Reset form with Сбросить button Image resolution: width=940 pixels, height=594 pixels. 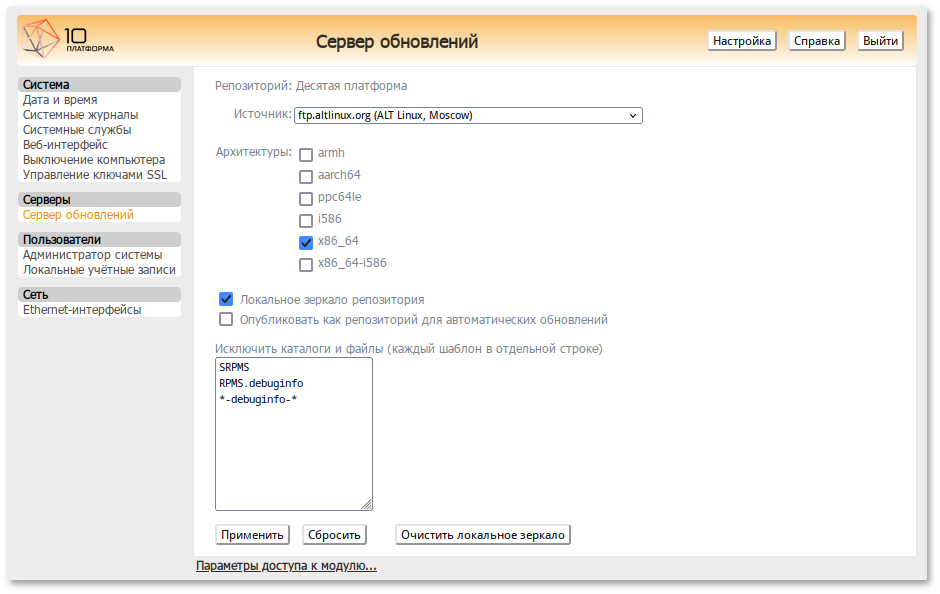334,535
